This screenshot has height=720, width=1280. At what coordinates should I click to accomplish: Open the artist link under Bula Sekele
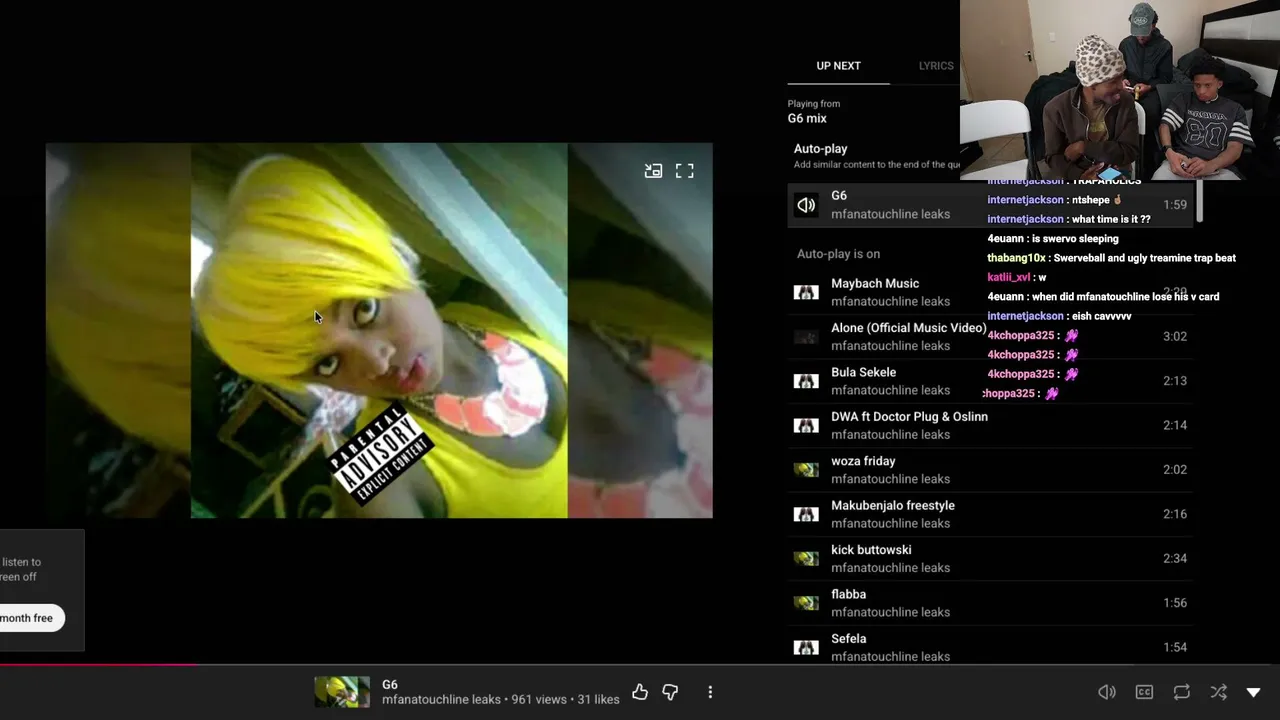tap(890, 390)
